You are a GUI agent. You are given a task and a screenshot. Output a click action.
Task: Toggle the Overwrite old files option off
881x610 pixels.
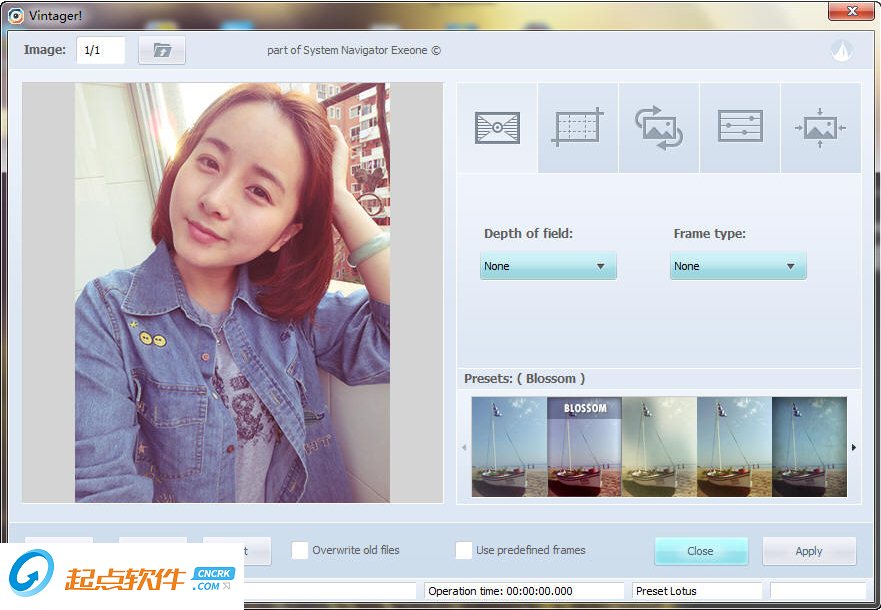click(300, 549)
